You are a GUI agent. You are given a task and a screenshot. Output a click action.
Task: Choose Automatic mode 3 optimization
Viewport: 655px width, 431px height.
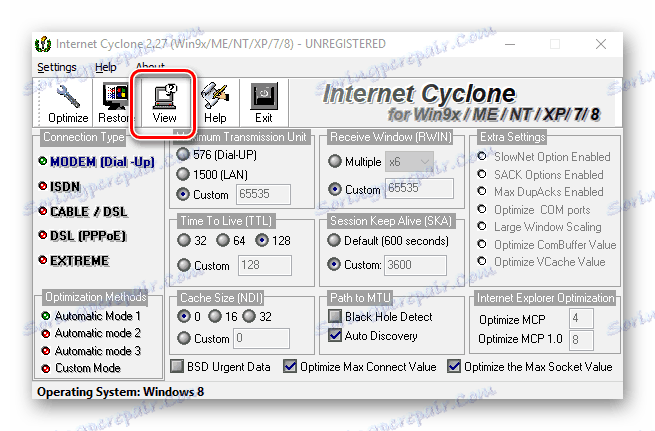point(91,351)
